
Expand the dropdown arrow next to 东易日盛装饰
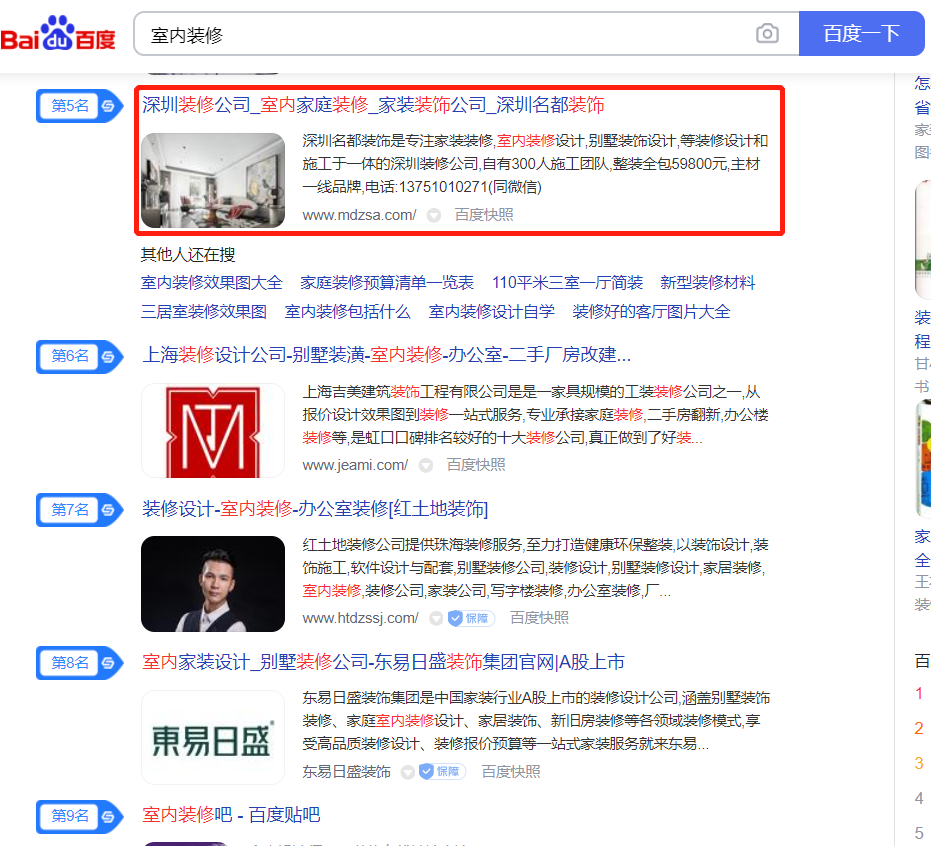407,772
